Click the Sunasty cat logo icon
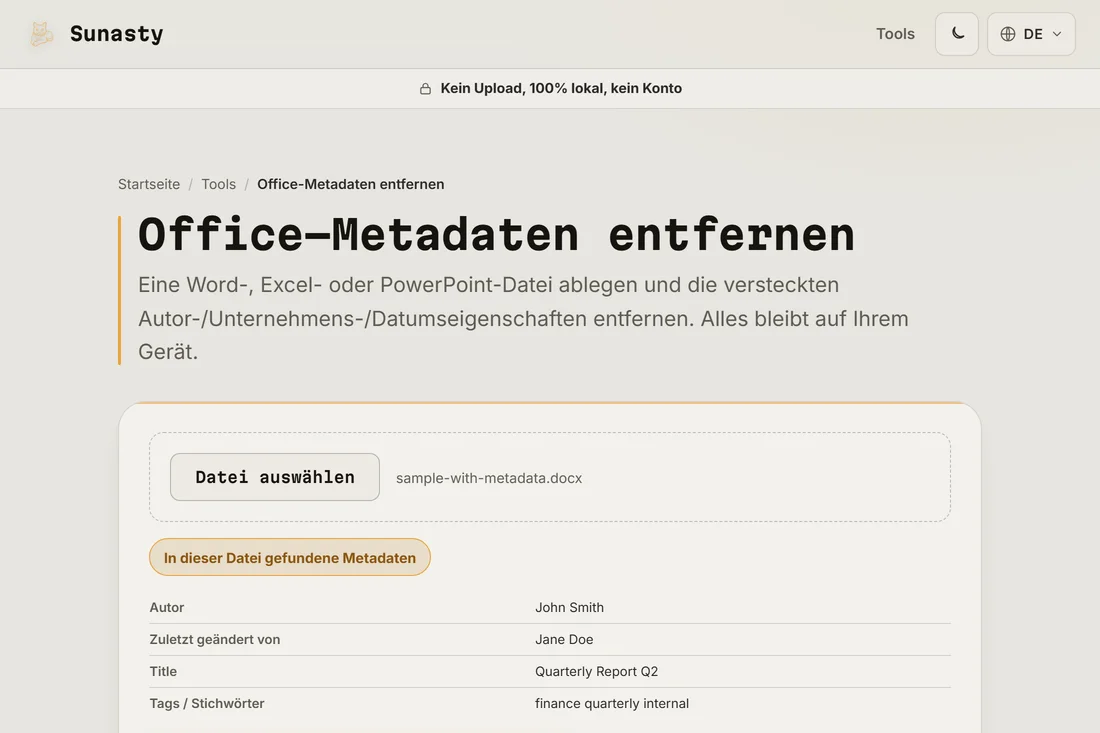This screenshot has height=733, width=1100. click(41, 34)
